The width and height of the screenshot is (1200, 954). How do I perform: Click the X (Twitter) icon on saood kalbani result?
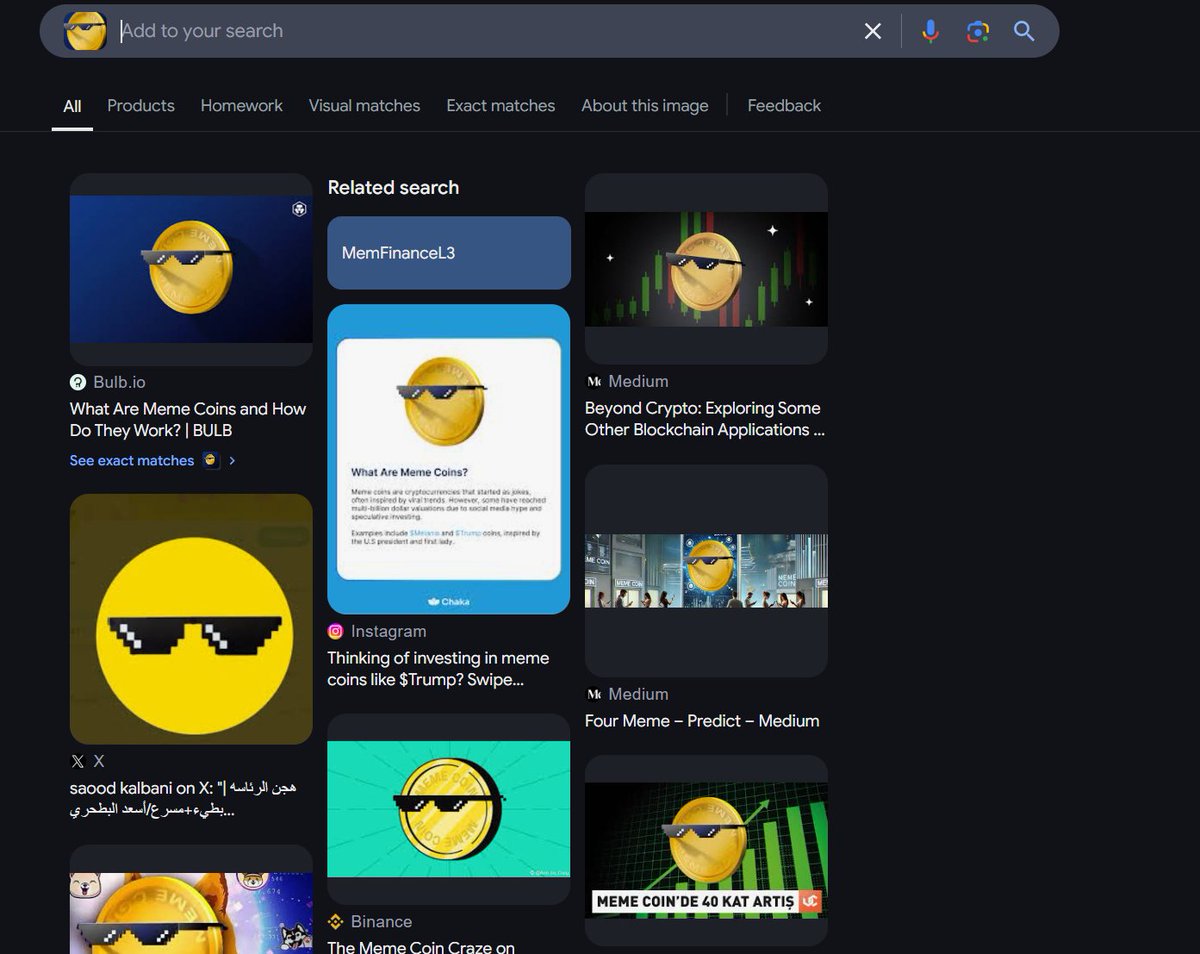click(x=77, y=761)
